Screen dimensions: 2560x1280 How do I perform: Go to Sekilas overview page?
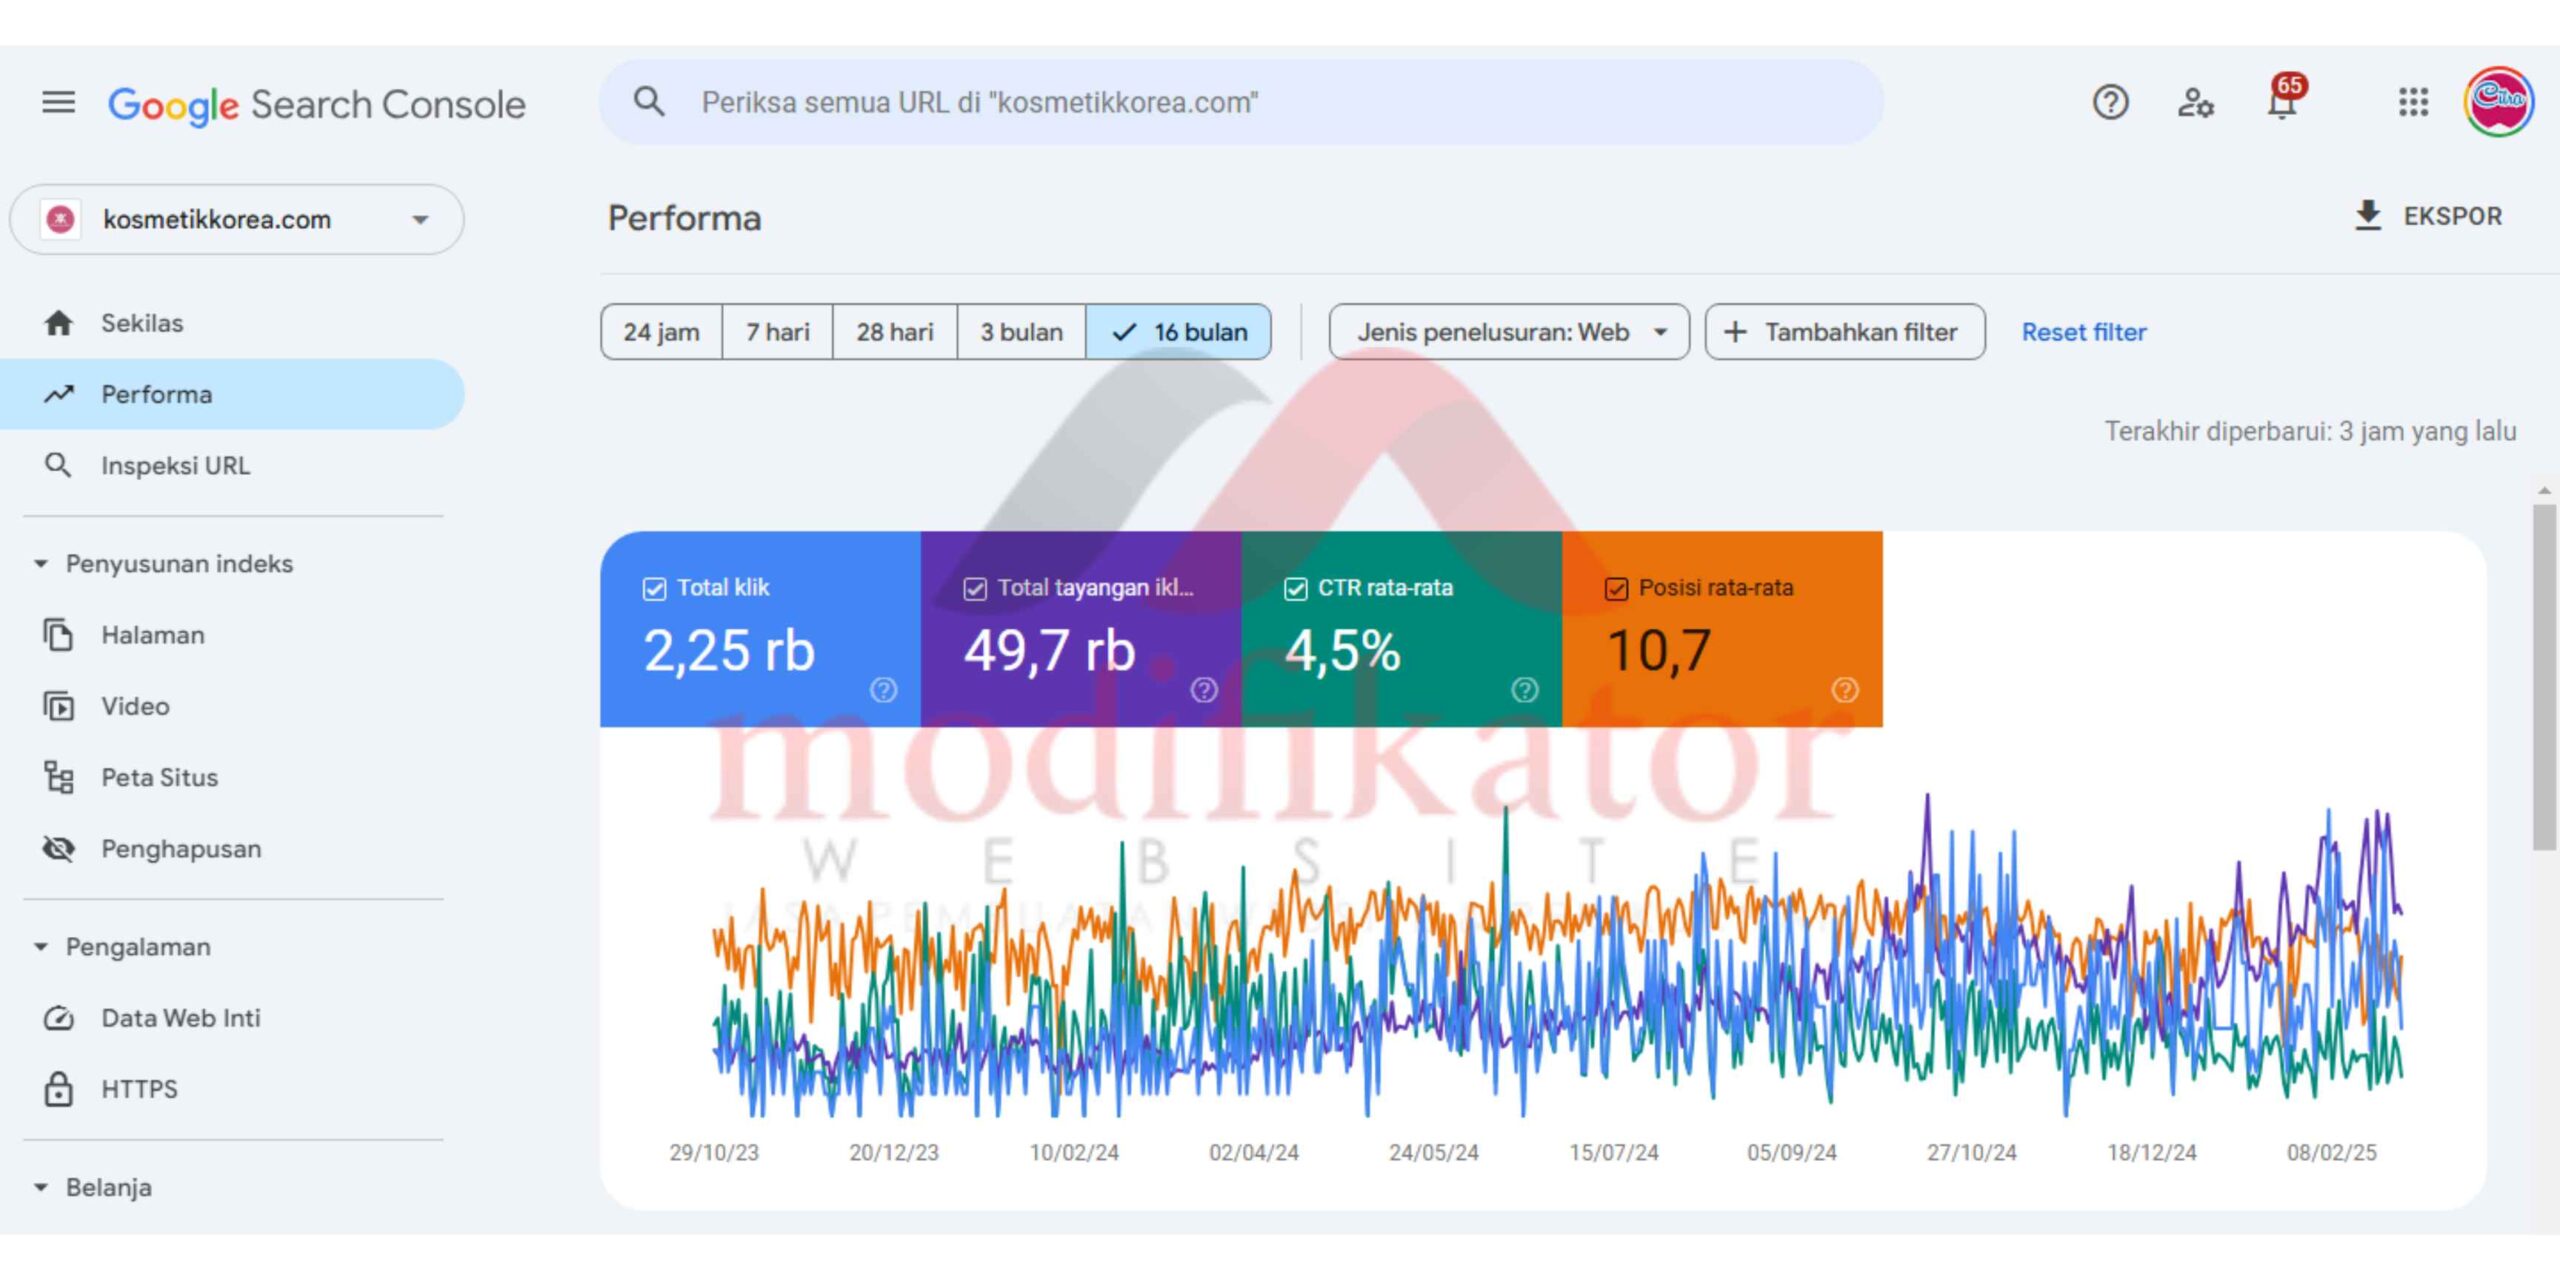[x=232, y=323]
